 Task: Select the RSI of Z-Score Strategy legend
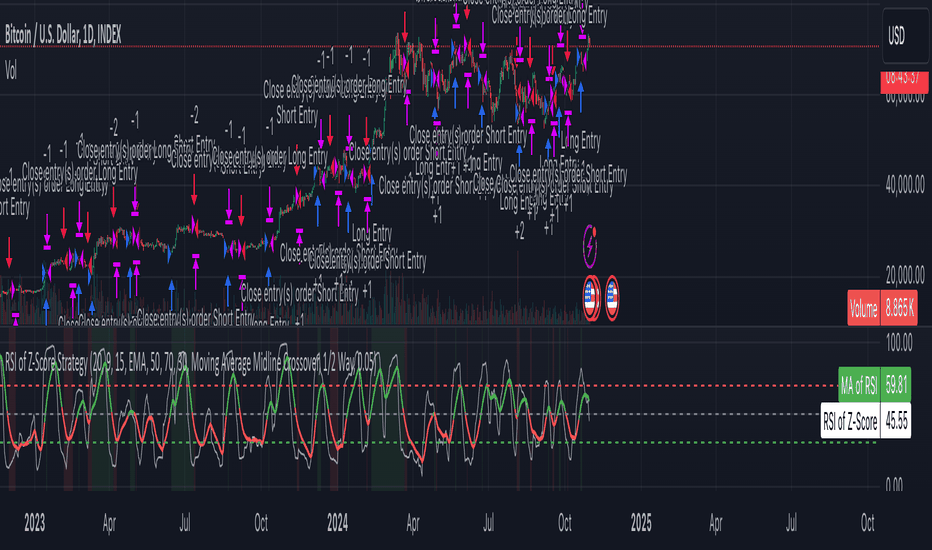coord(190,361)
